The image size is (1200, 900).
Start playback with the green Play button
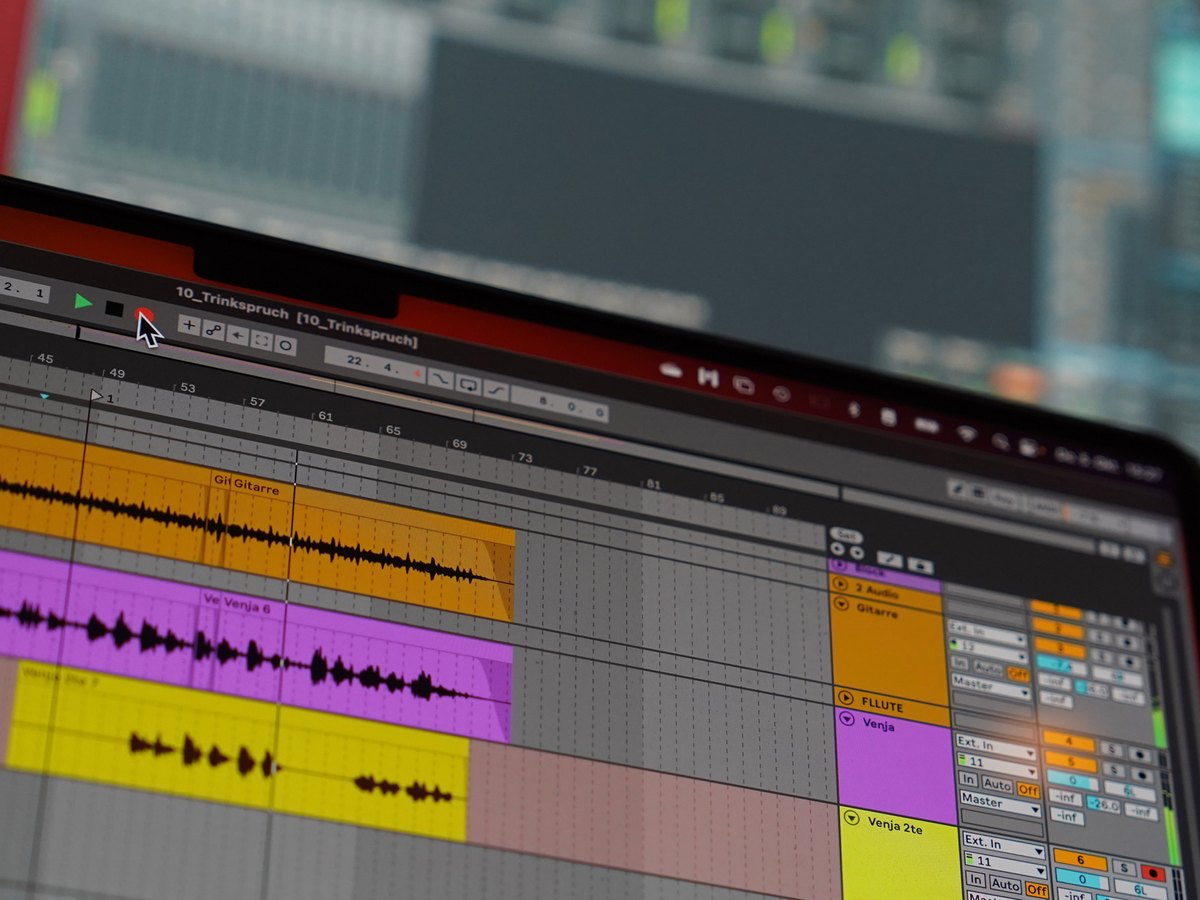(83, 301)
